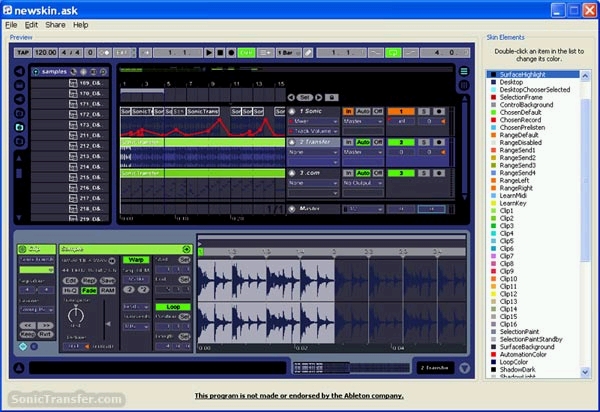Click the Stop button in the transport bar
The height and width of the screenshot is (412, 600).
tap(220, 53)
